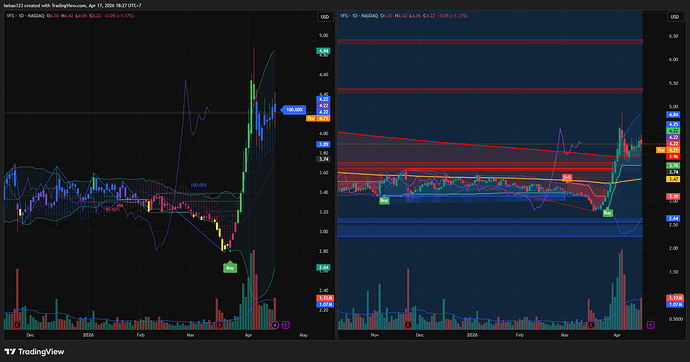Open the earnings marker near Dec on right chart
690x362 pixels.
408,325
